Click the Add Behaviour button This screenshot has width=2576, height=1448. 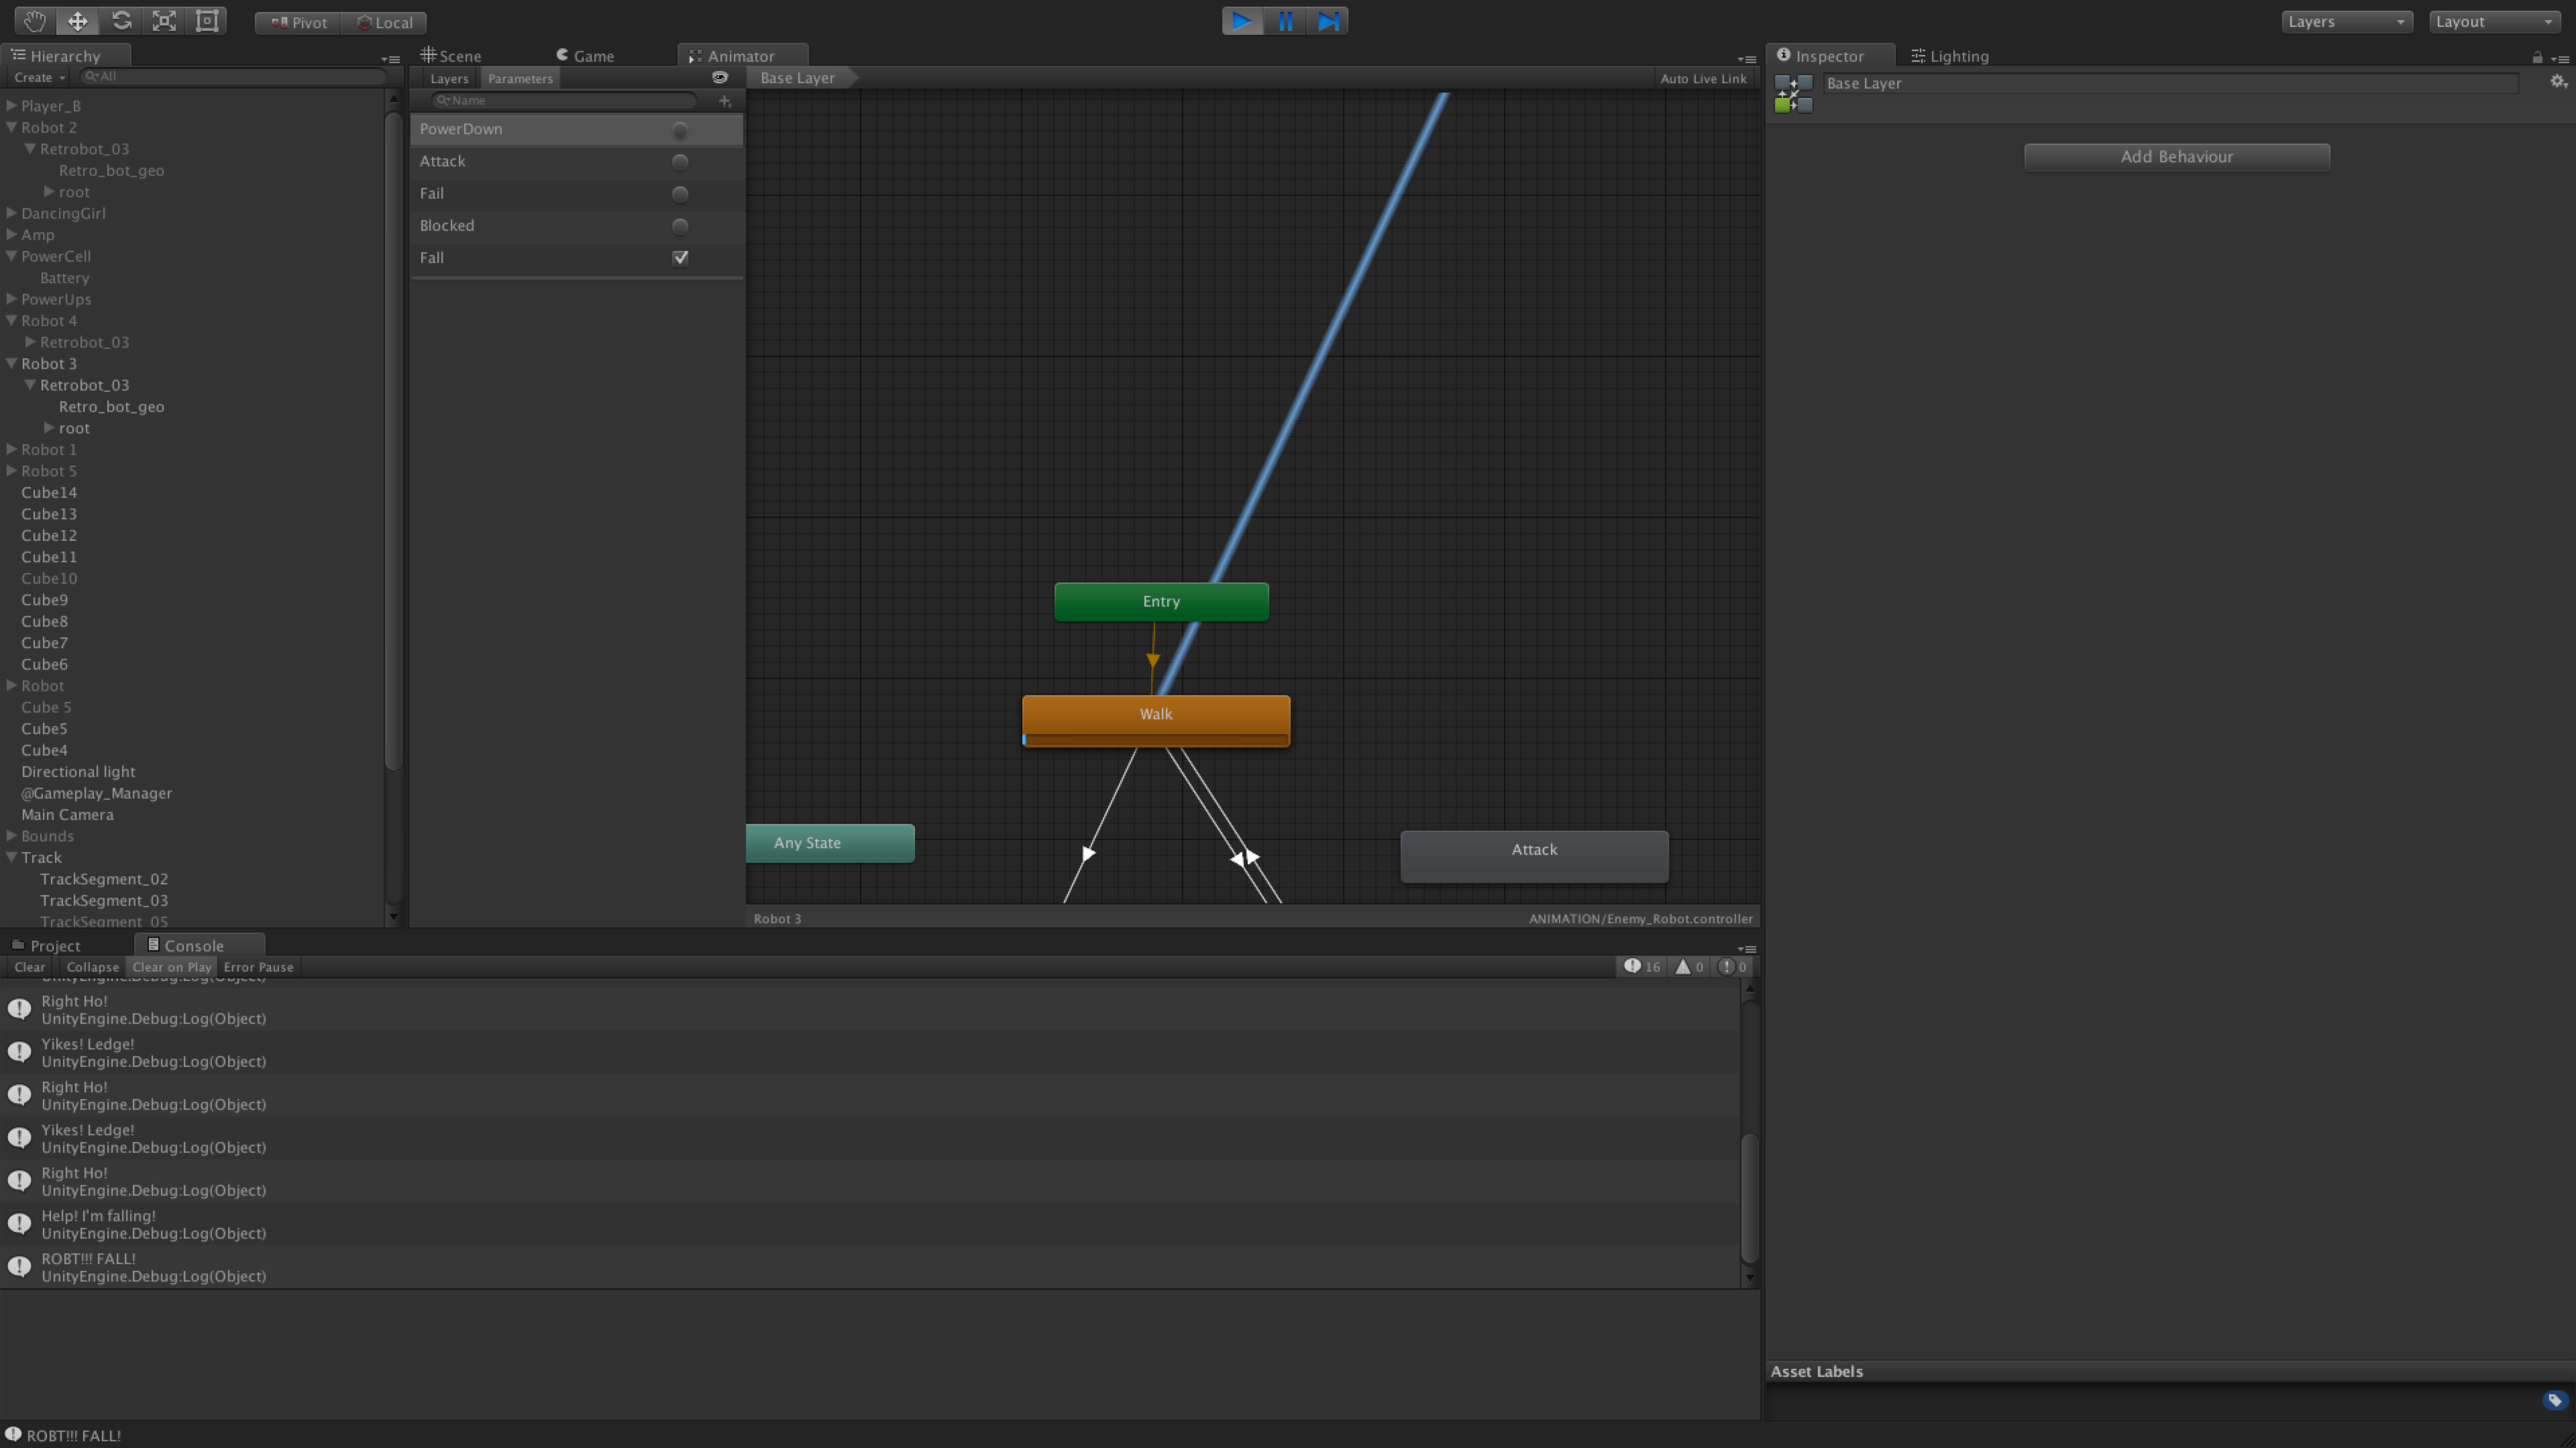coord(2176,156)
